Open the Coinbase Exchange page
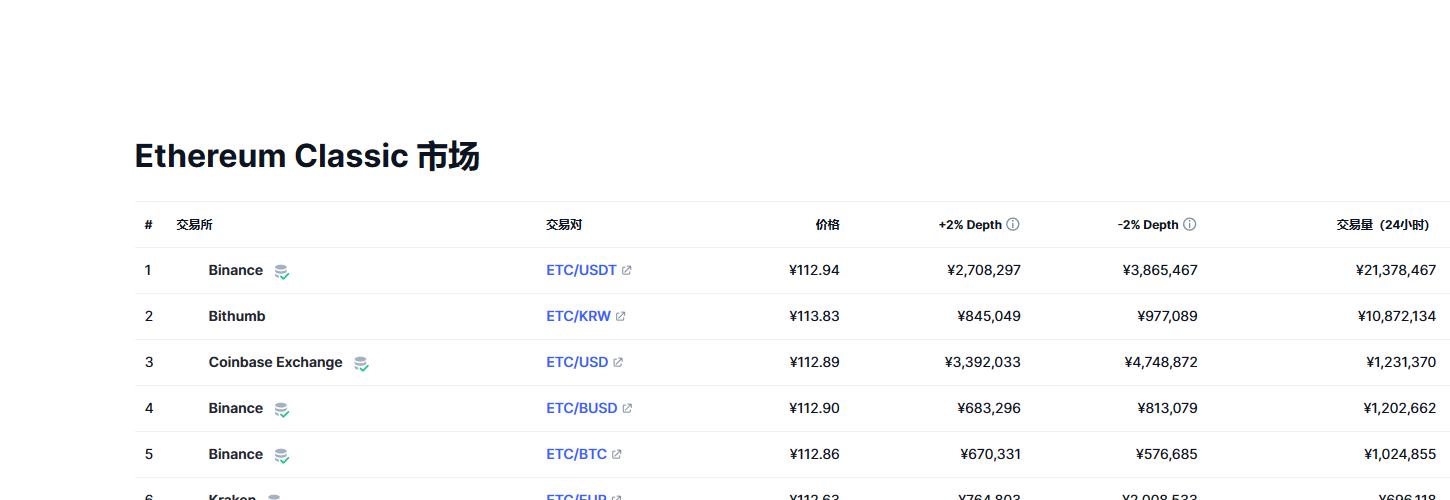 click(x=275, y=362)
